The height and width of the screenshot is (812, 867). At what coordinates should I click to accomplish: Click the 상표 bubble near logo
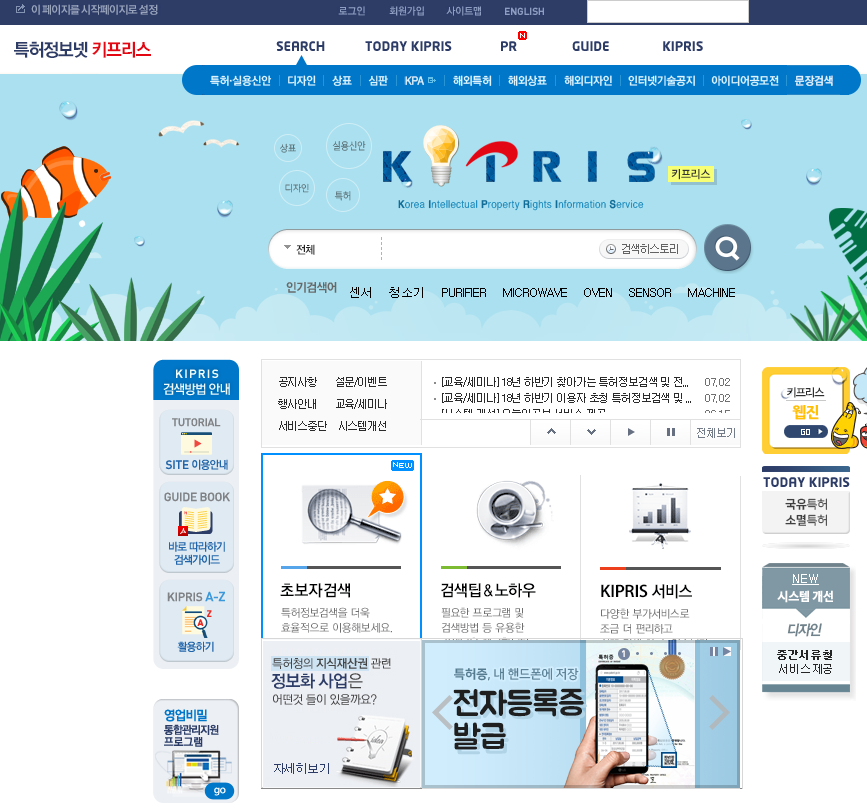288,148
